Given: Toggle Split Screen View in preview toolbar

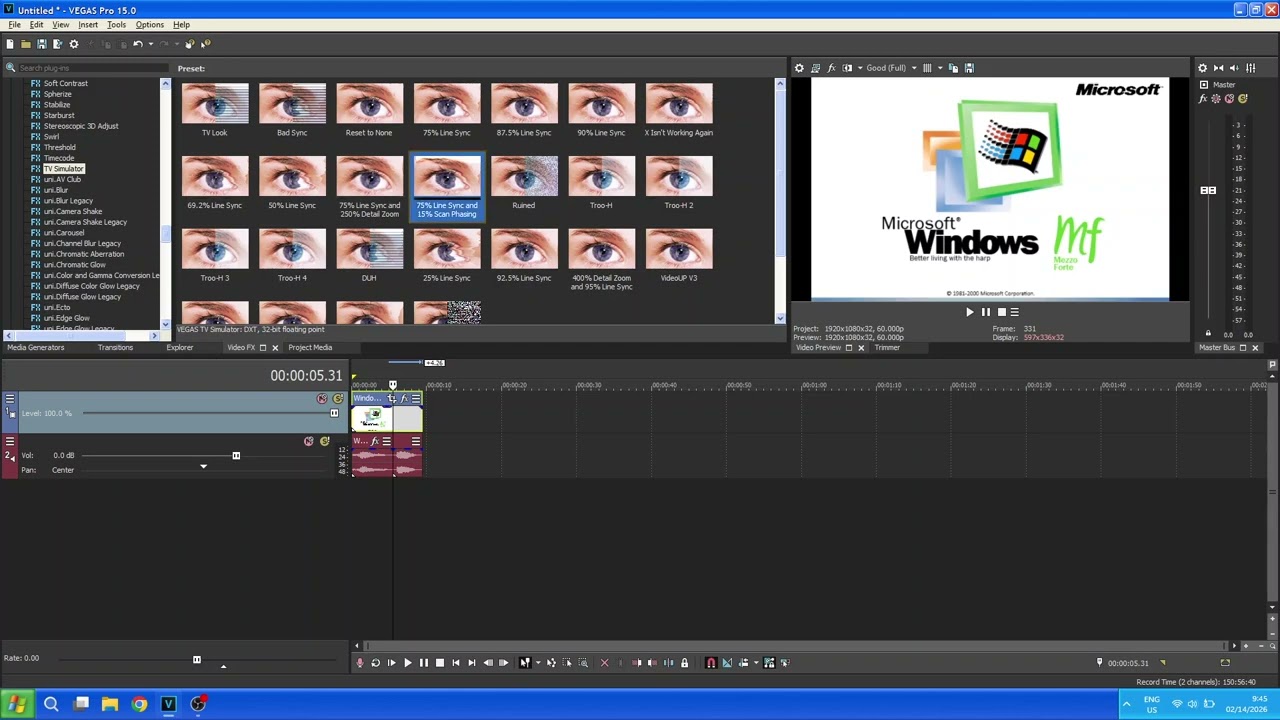Looking at the screenshot, I should coord(847,68).
